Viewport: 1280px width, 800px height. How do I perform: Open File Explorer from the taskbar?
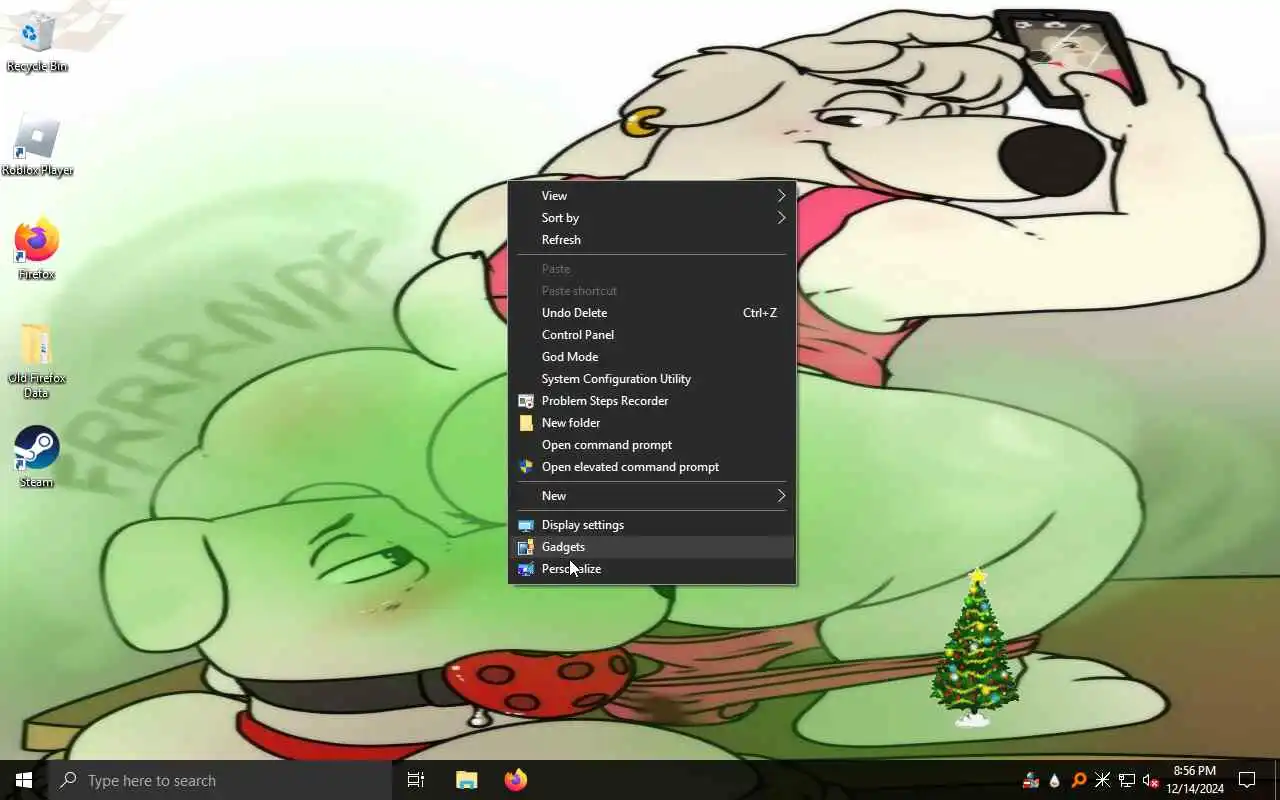pos(467,780)
